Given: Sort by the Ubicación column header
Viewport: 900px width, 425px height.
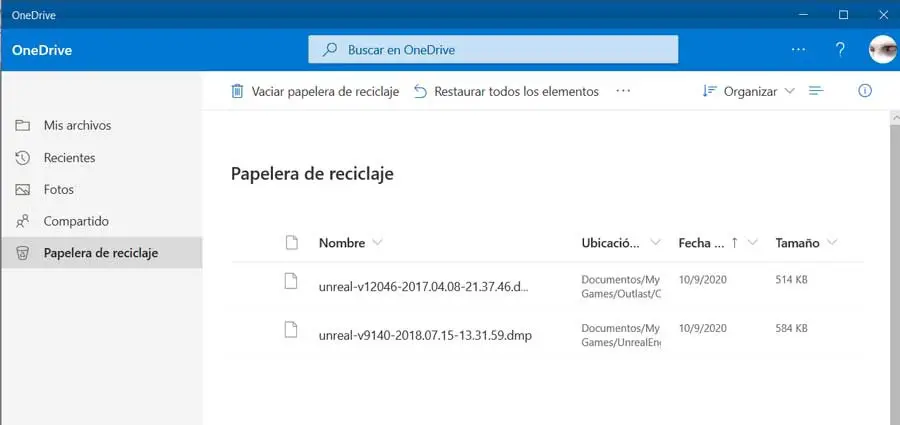Looking at the screenshot, I should tap(611, 243).
